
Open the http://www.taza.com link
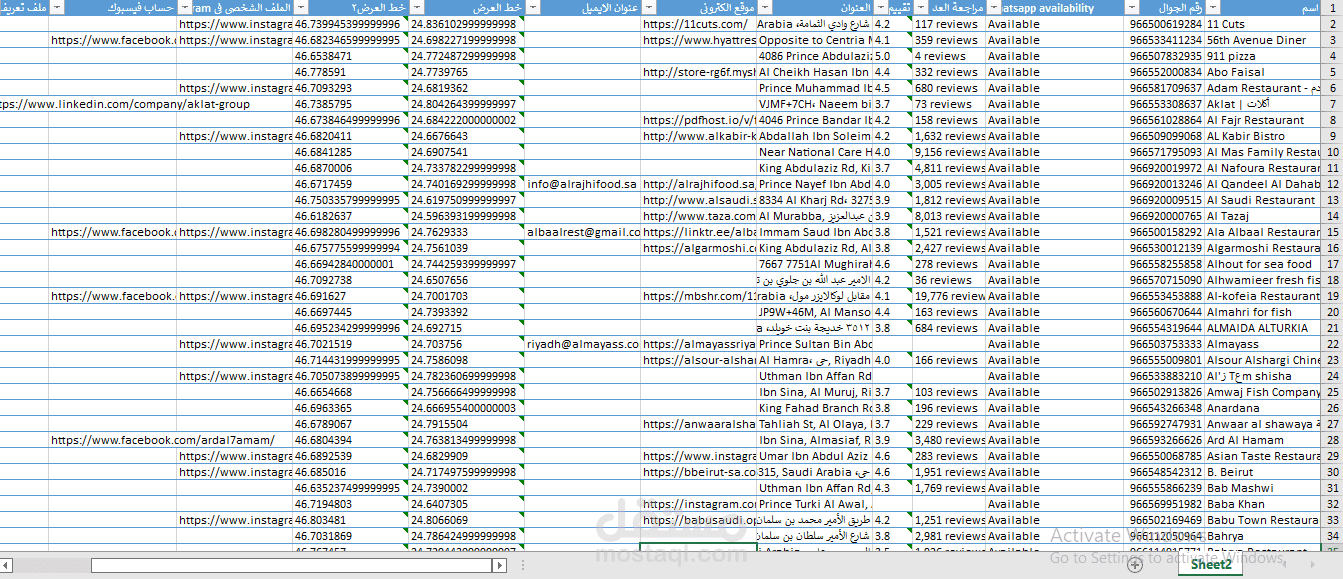pyautogui.click(x=699, y=215)
